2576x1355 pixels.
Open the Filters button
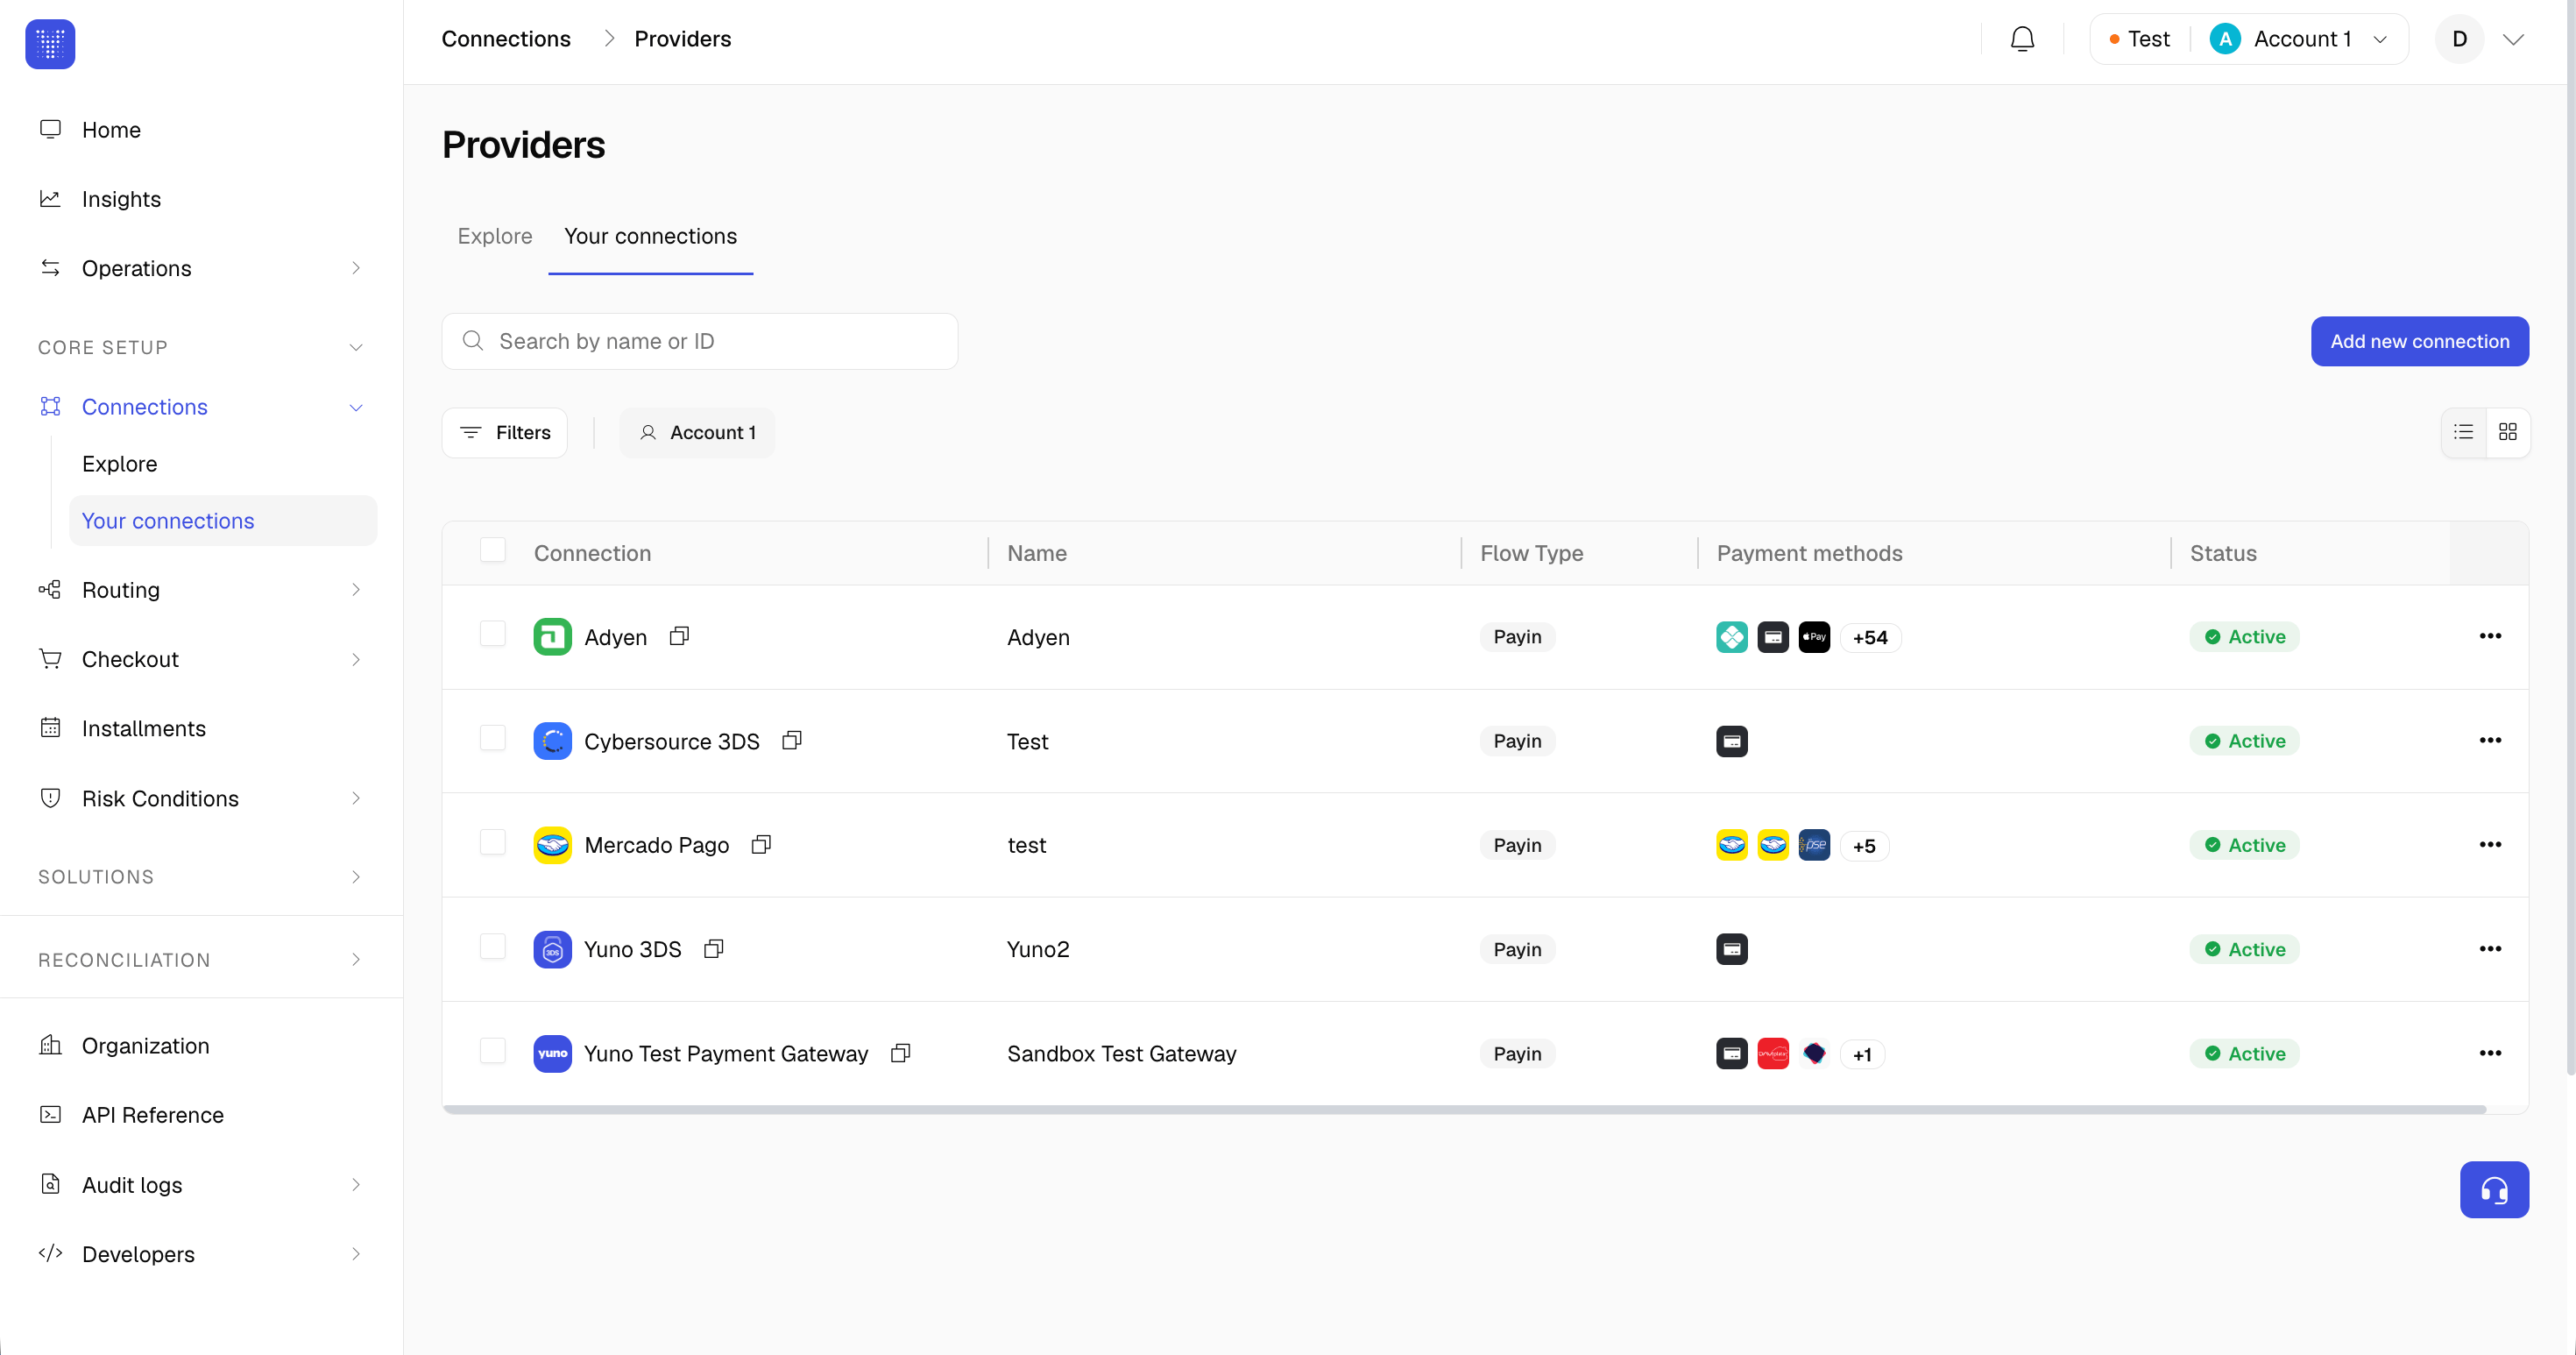[505, 432]
